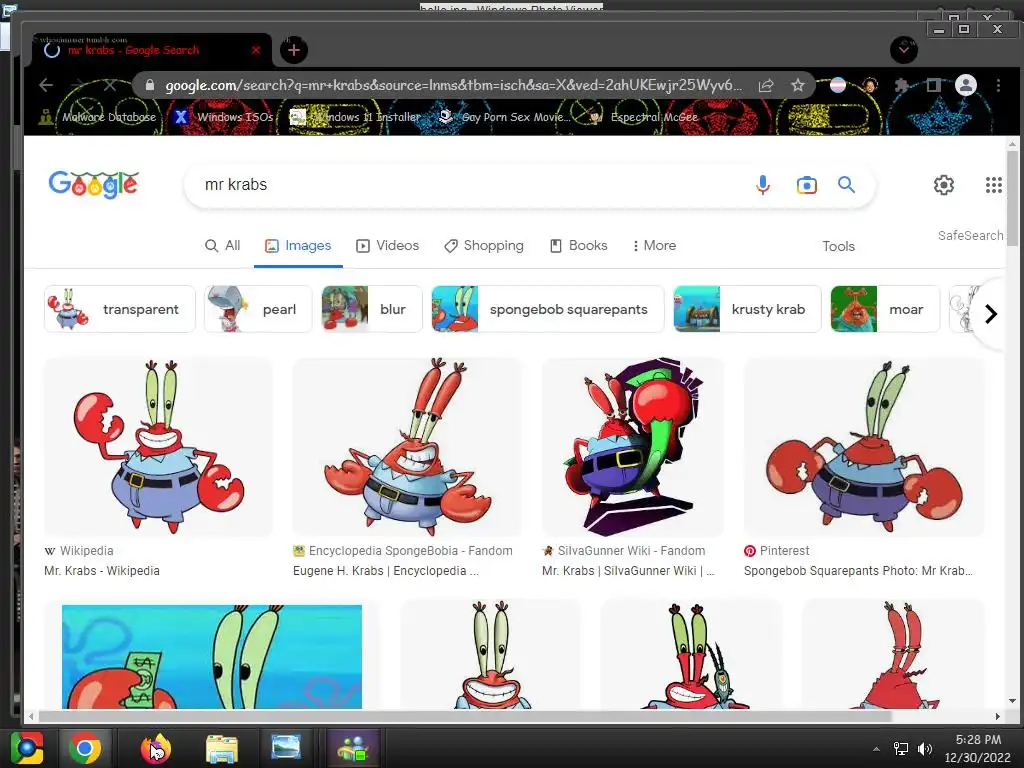The width and height of the screenshot is (1024, 768).
Task: Close the mr krabs Google Search tab
Action: coord(256,50)
